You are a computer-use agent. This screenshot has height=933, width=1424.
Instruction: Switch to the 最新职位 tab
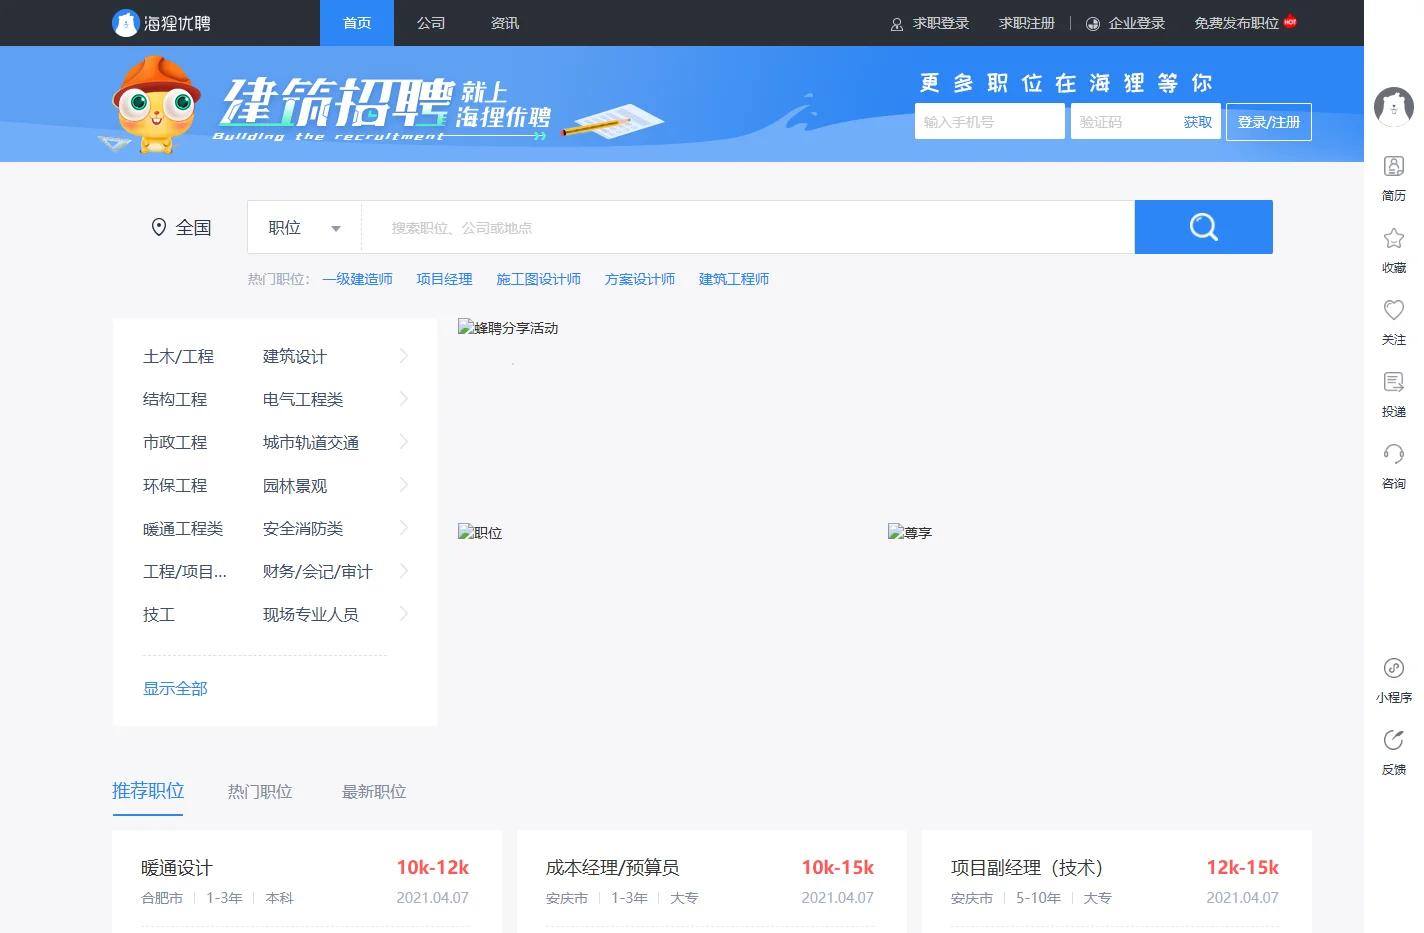tap(374, 791)
